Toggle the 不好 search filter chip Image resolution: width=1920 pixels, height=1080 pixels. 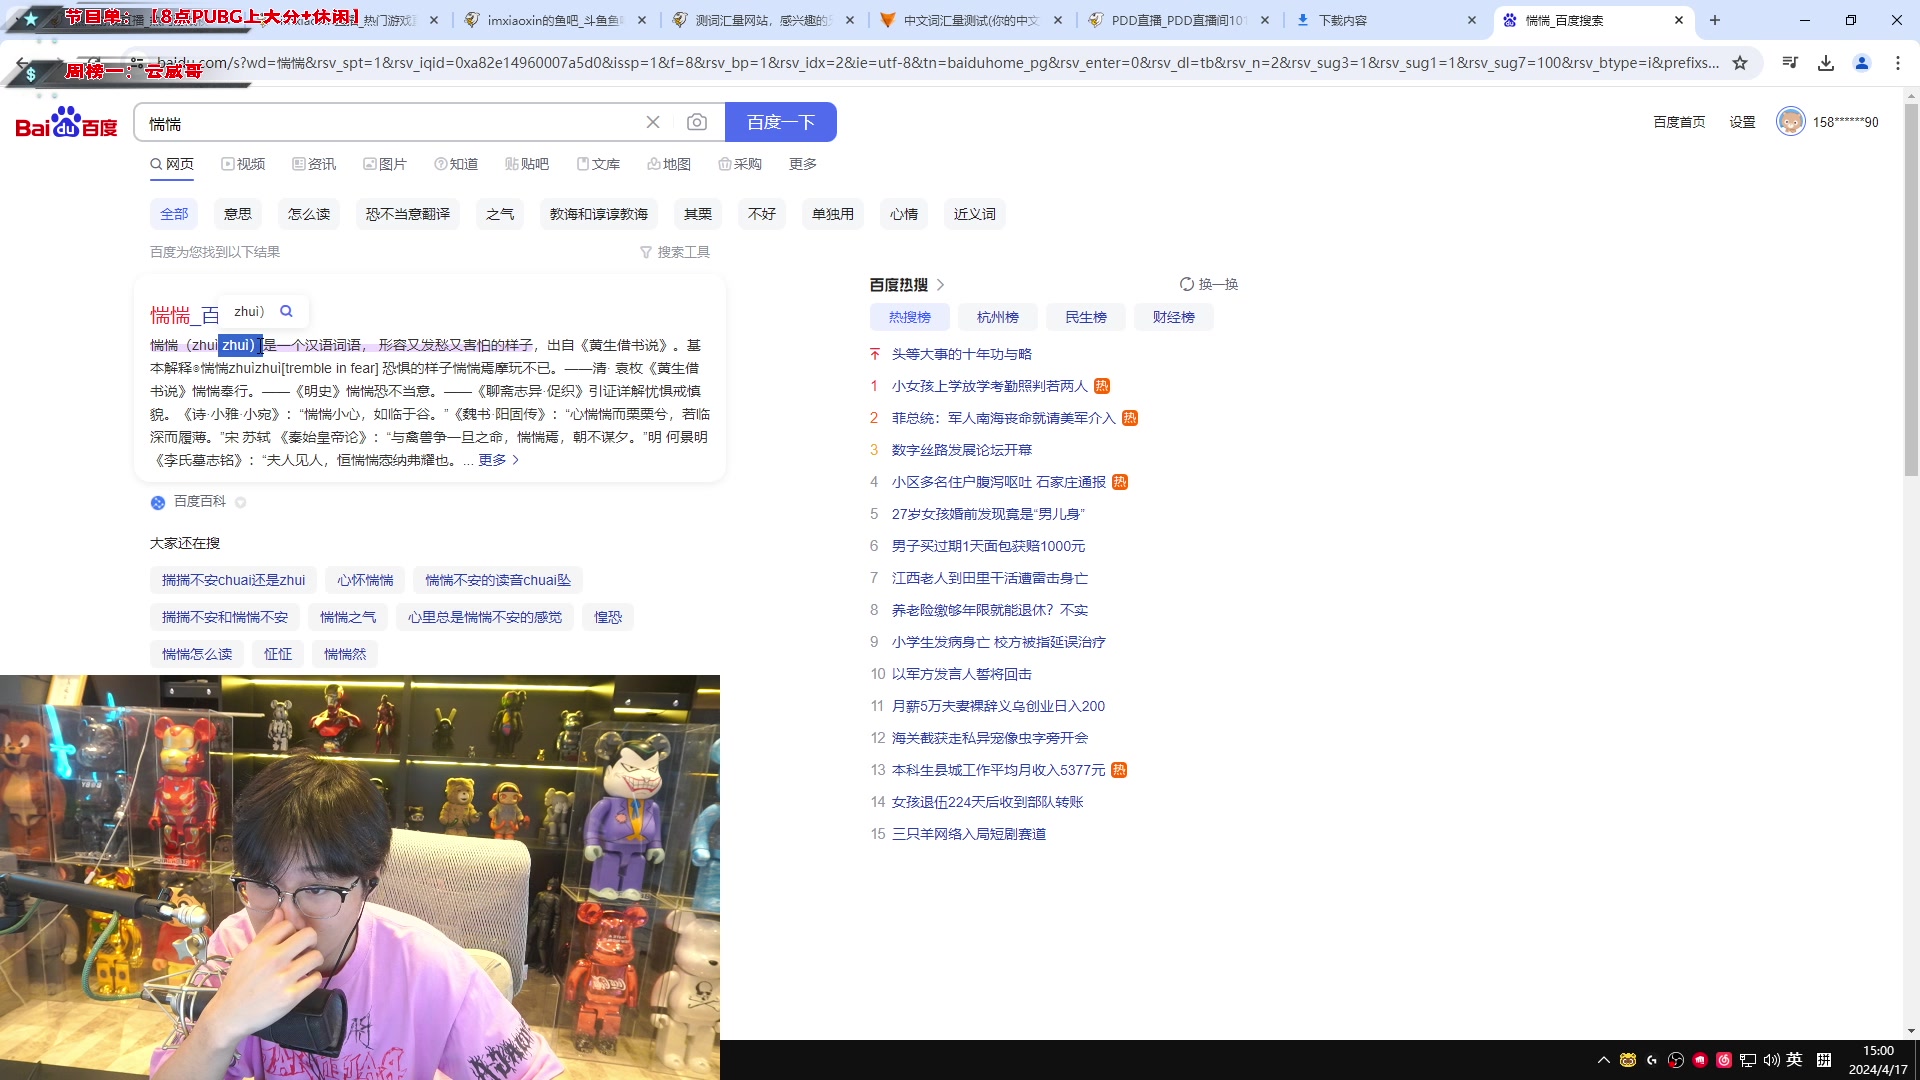tap(761, 213)
